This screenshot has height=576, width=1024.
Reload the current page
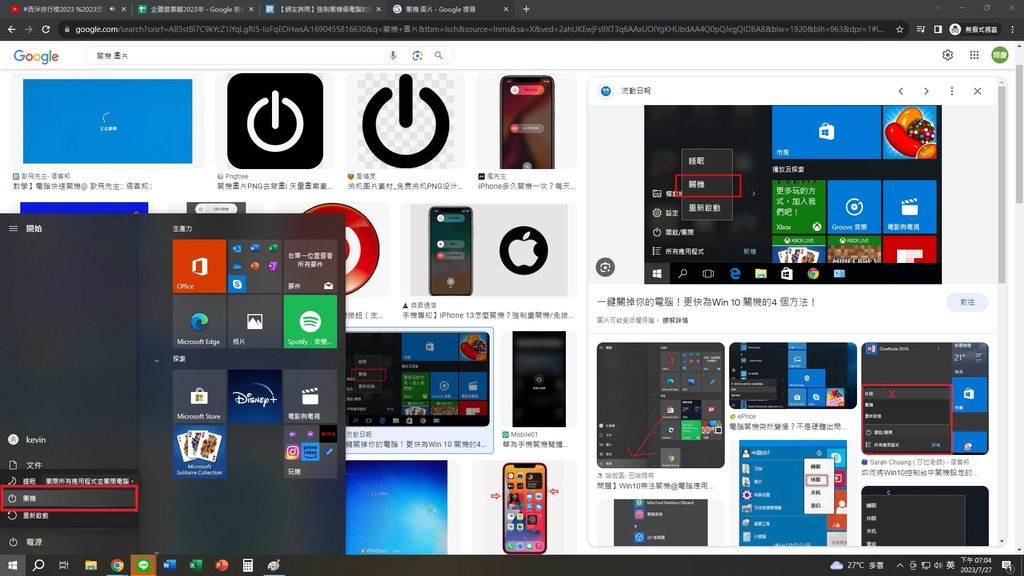[x=46, y=29]
